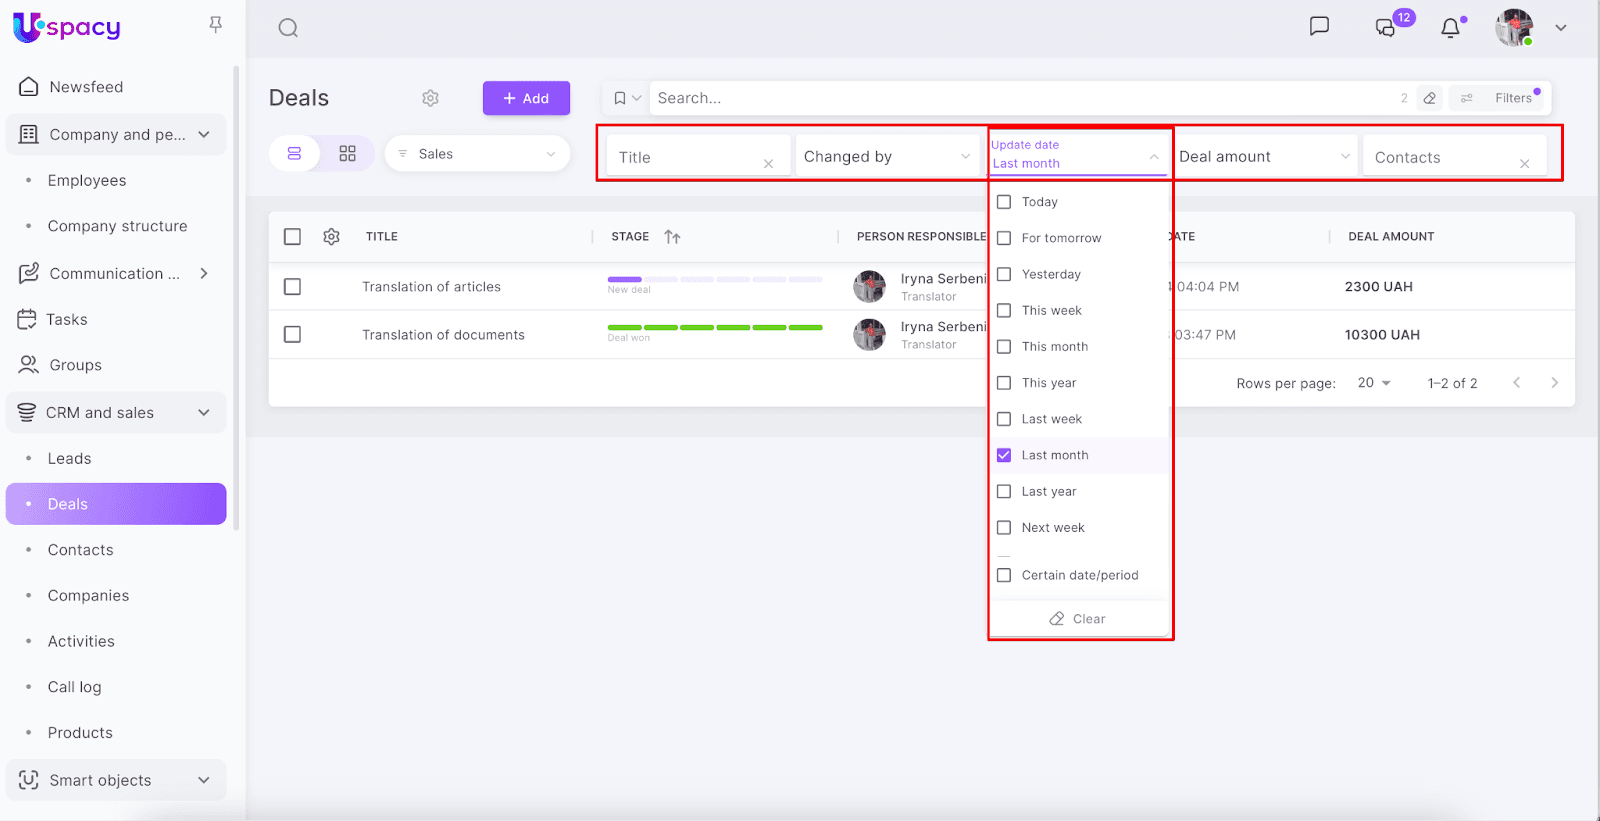Open Leads in the sidebar
This screenshot has width=1600, height=821.
69,459
